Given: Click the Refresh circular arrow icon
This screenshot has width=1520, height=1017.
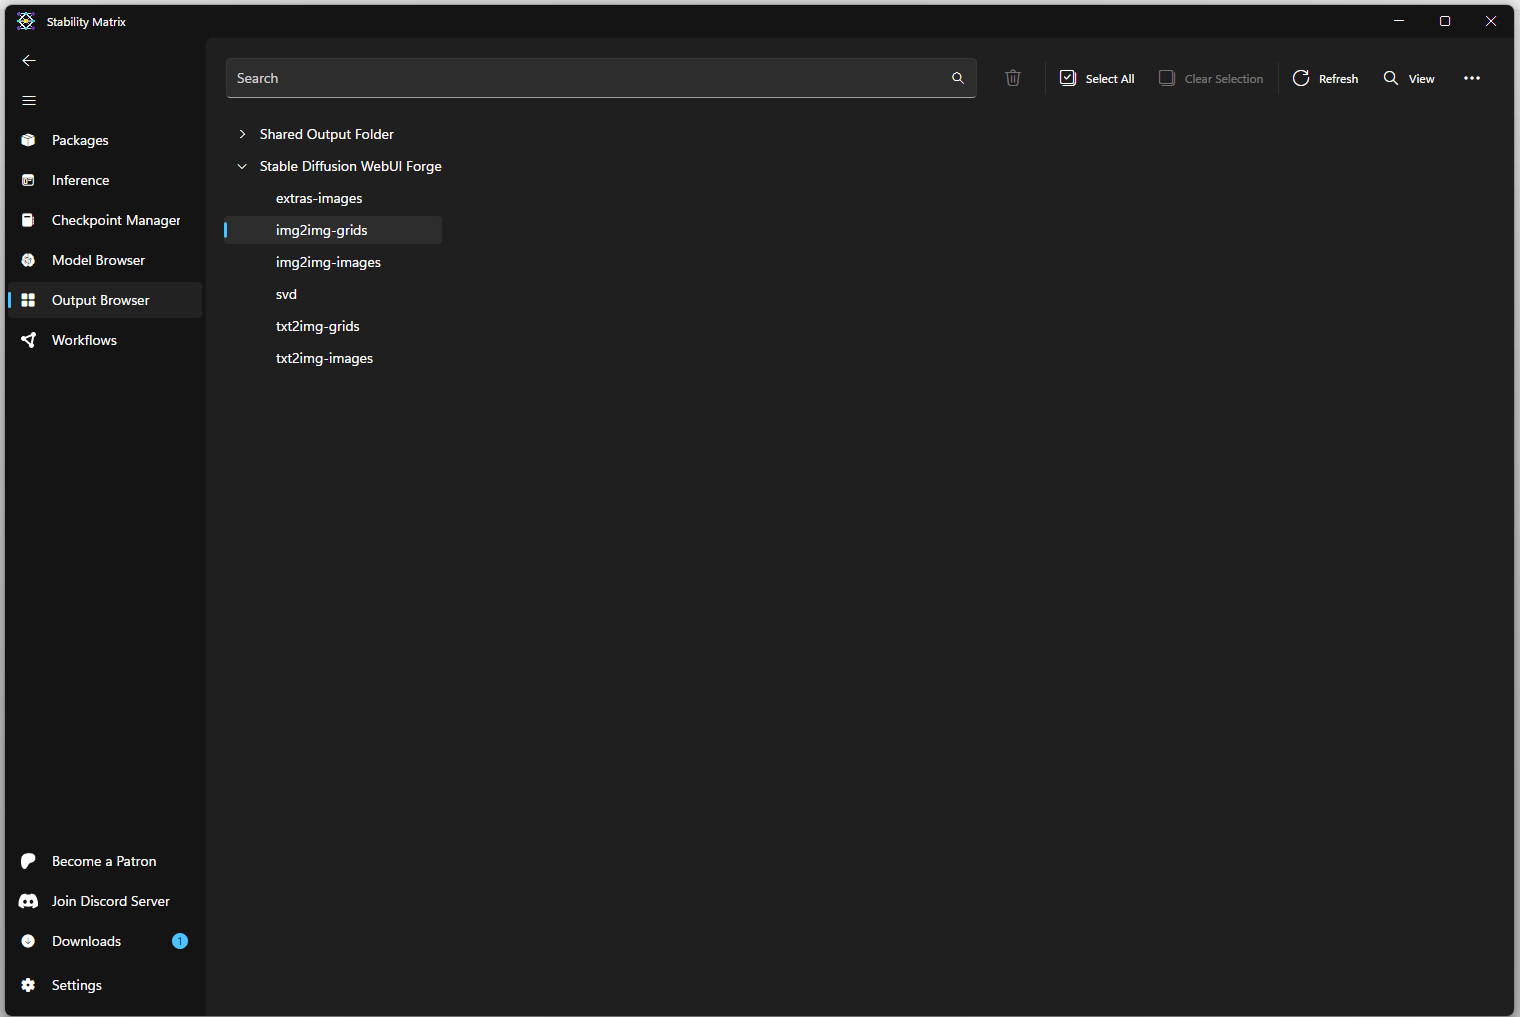Looking at the screenshot, I should [x=1301, y=78].
